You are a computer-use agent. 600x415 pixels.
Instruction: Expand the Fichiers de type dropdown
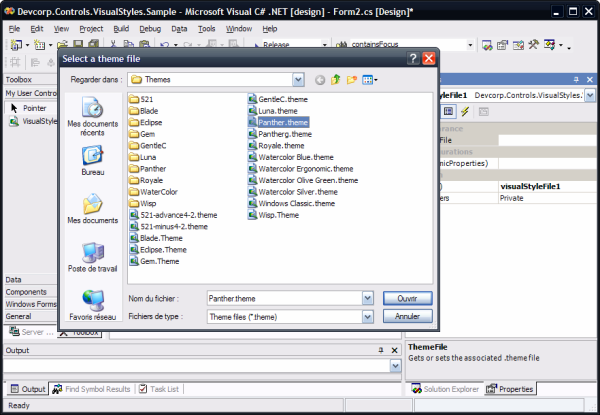[367, 316]
